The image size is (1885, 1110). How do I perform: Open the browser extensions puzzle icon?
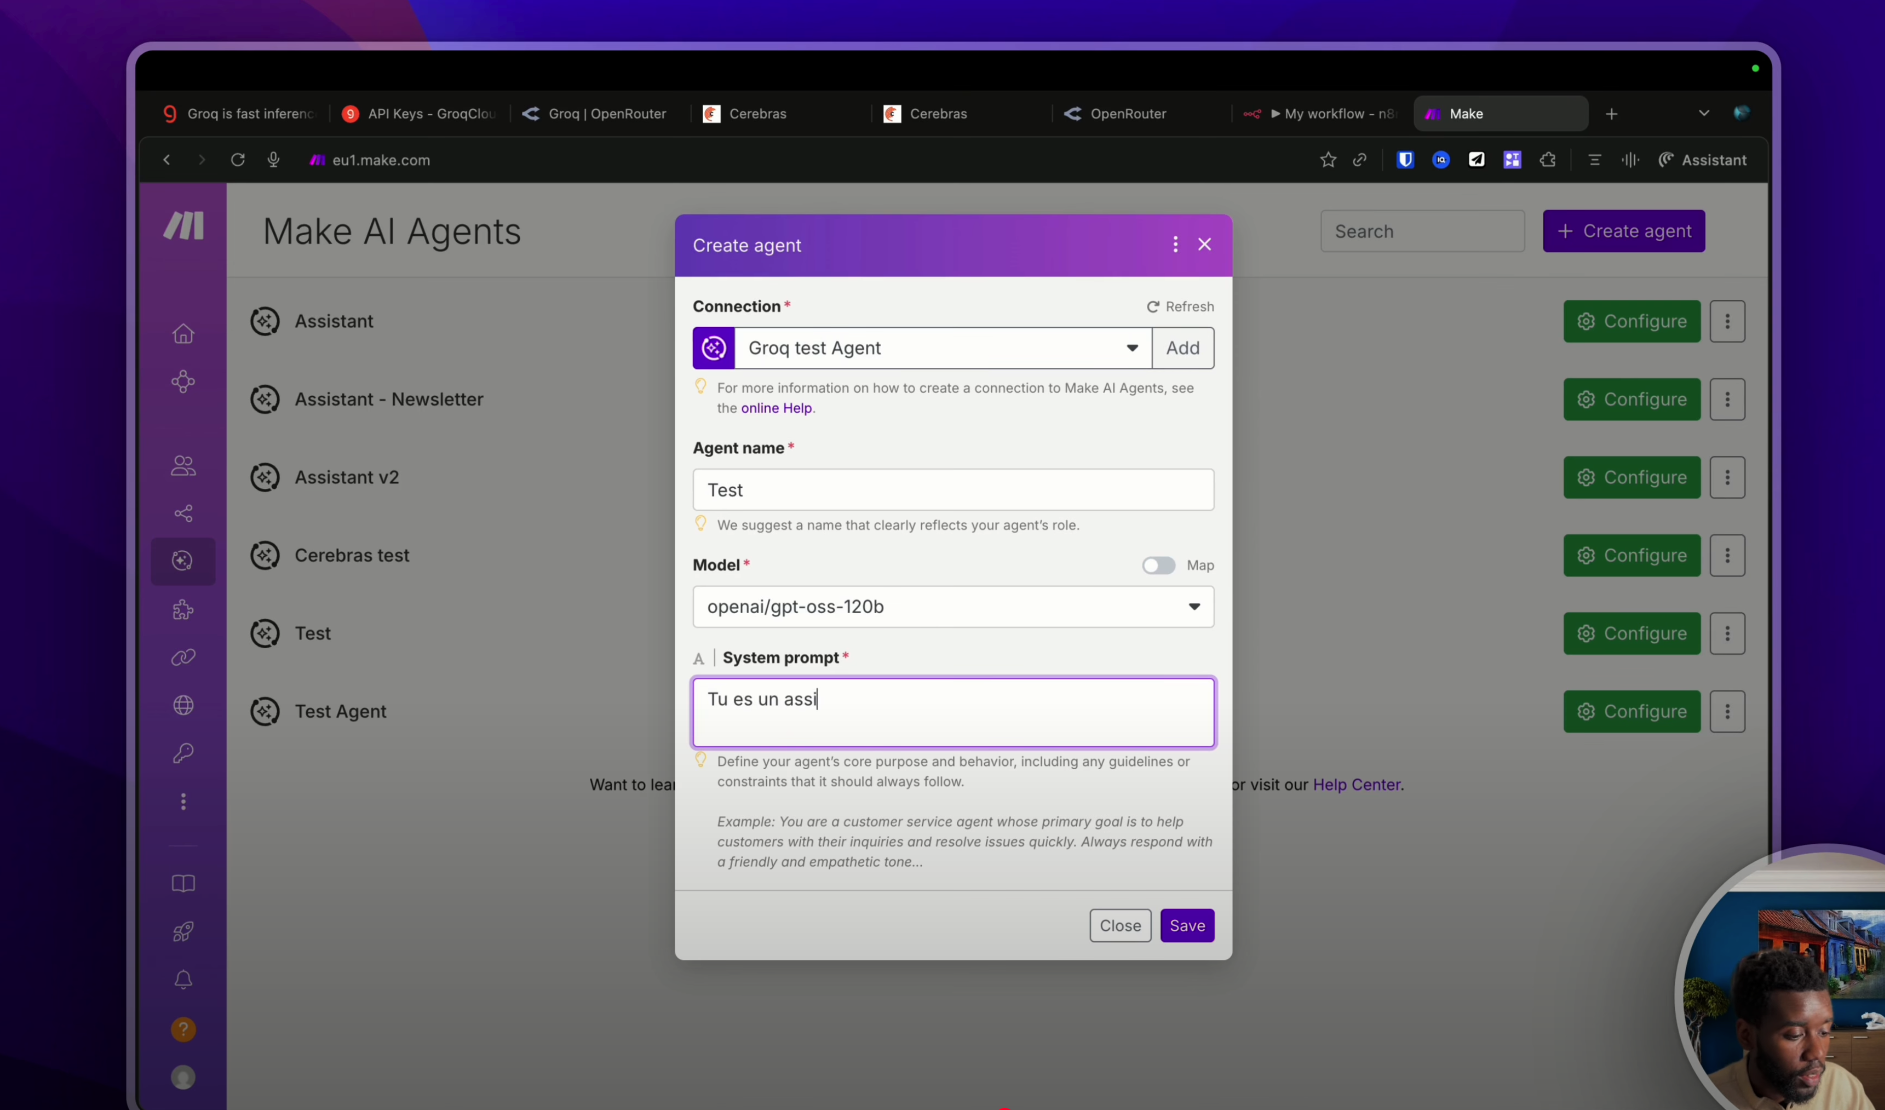coord(1548,160)
